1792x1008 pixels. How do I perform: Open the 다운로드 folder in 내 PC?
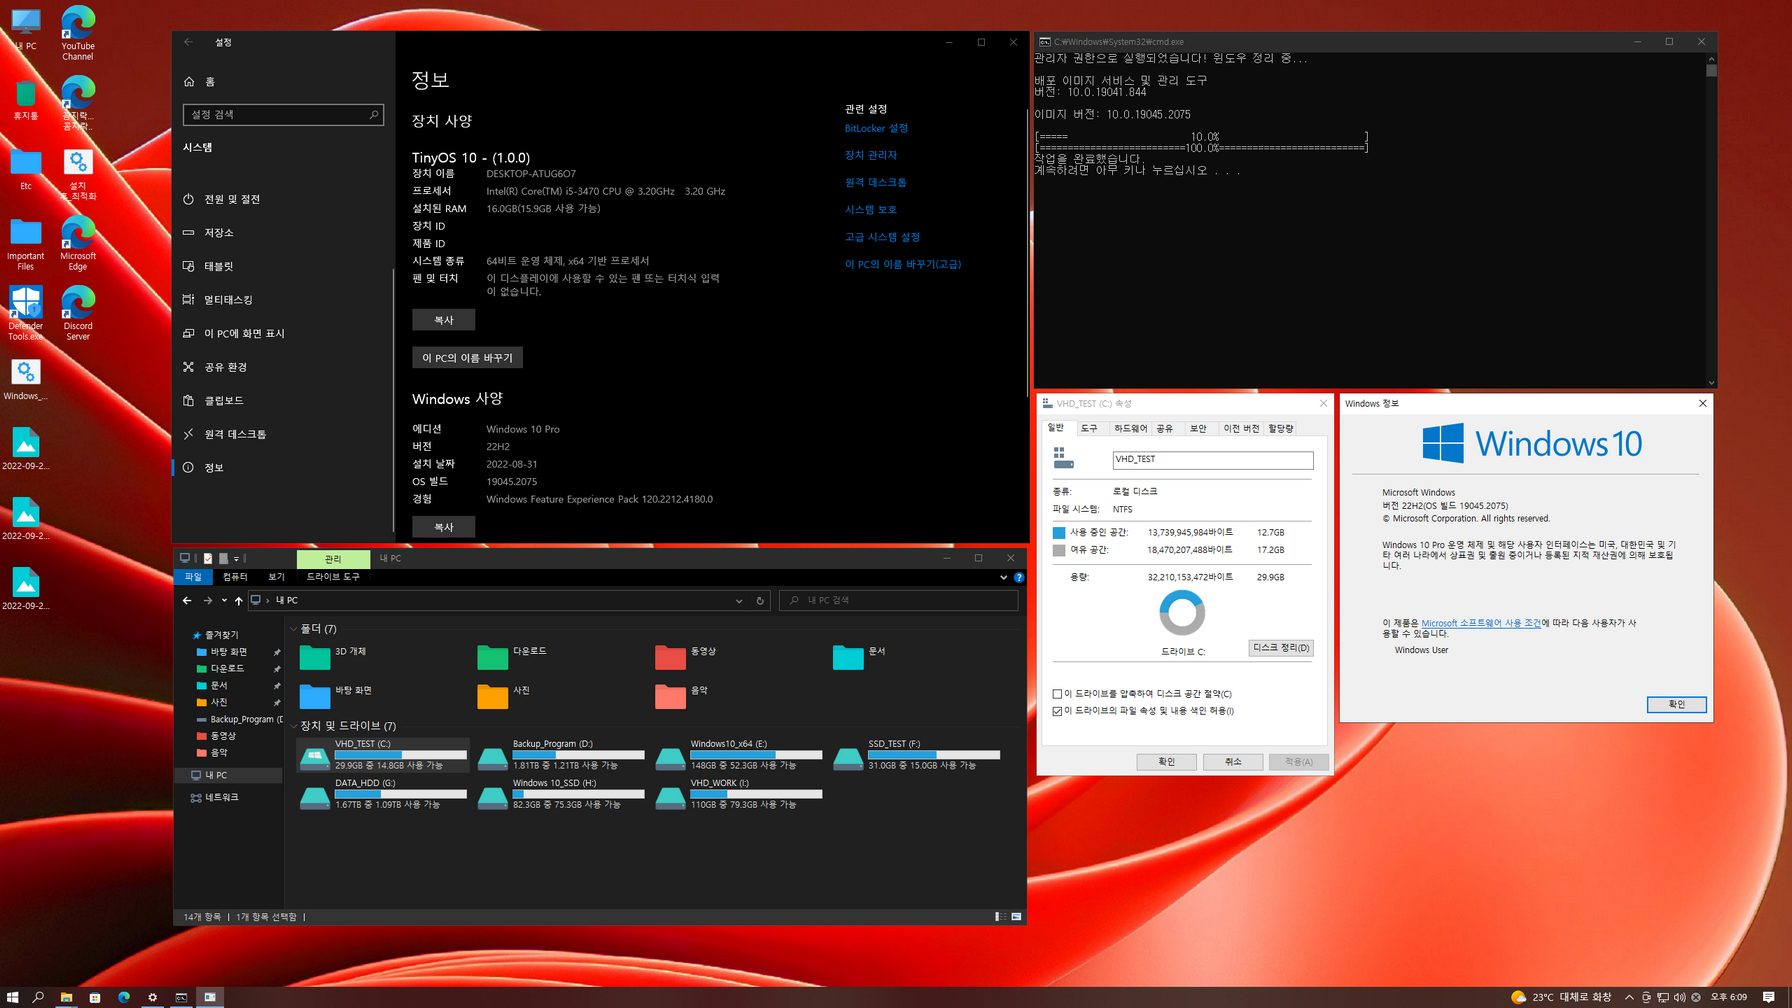[513, 656]
